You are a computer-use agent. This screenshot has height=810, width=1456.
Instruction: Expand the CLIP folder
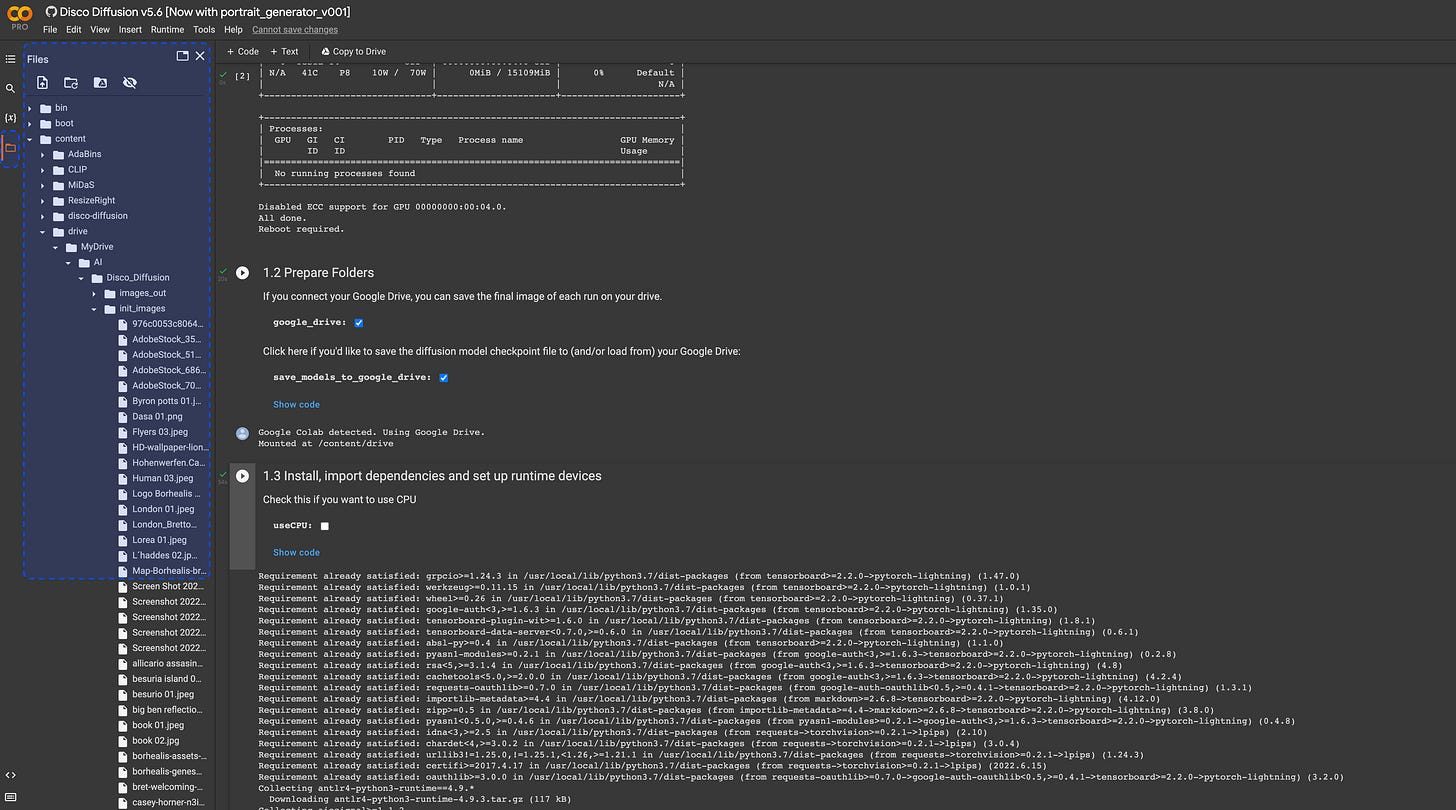[x=43, y=170]
